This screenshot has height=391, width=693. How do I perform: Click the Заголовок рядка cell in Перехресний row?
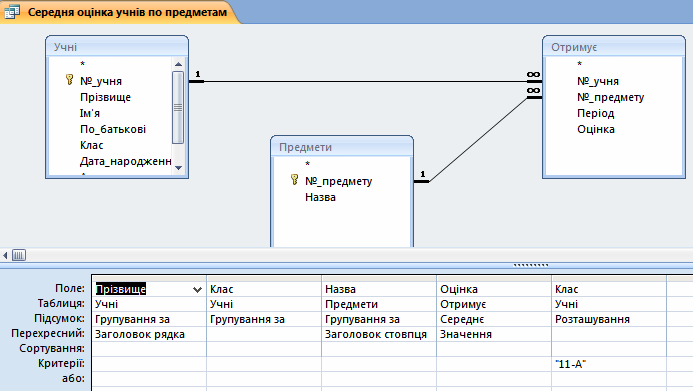[149, 334]
